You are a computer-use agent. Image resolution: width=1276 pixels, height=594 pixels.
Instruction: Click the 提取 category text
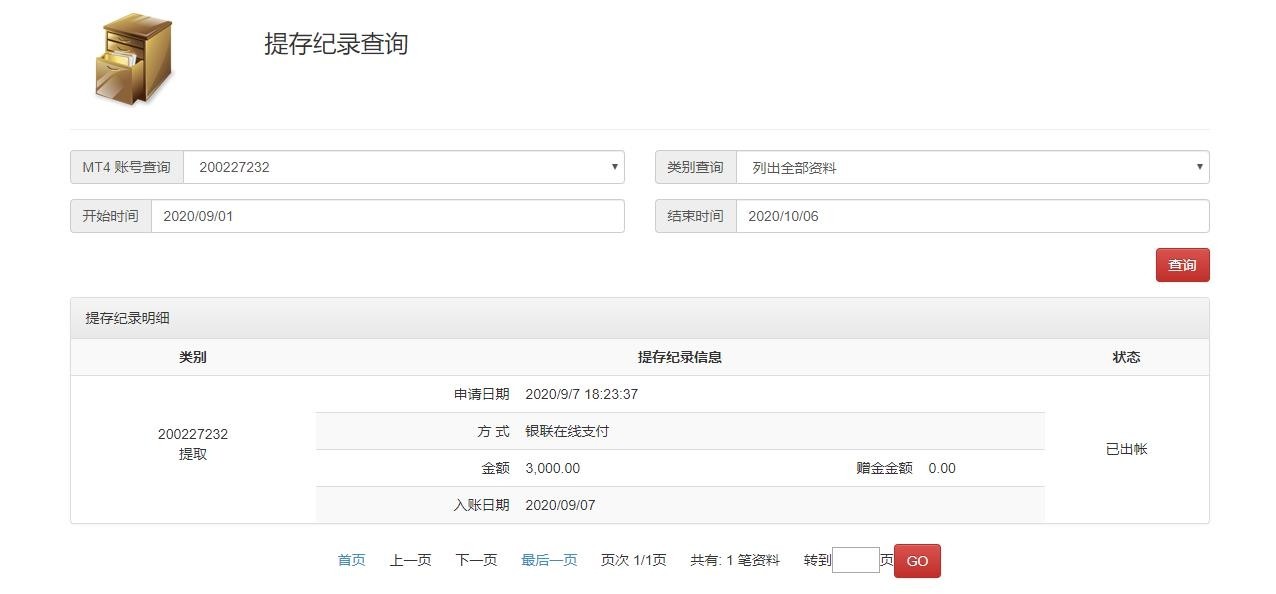tap(193, 454)
